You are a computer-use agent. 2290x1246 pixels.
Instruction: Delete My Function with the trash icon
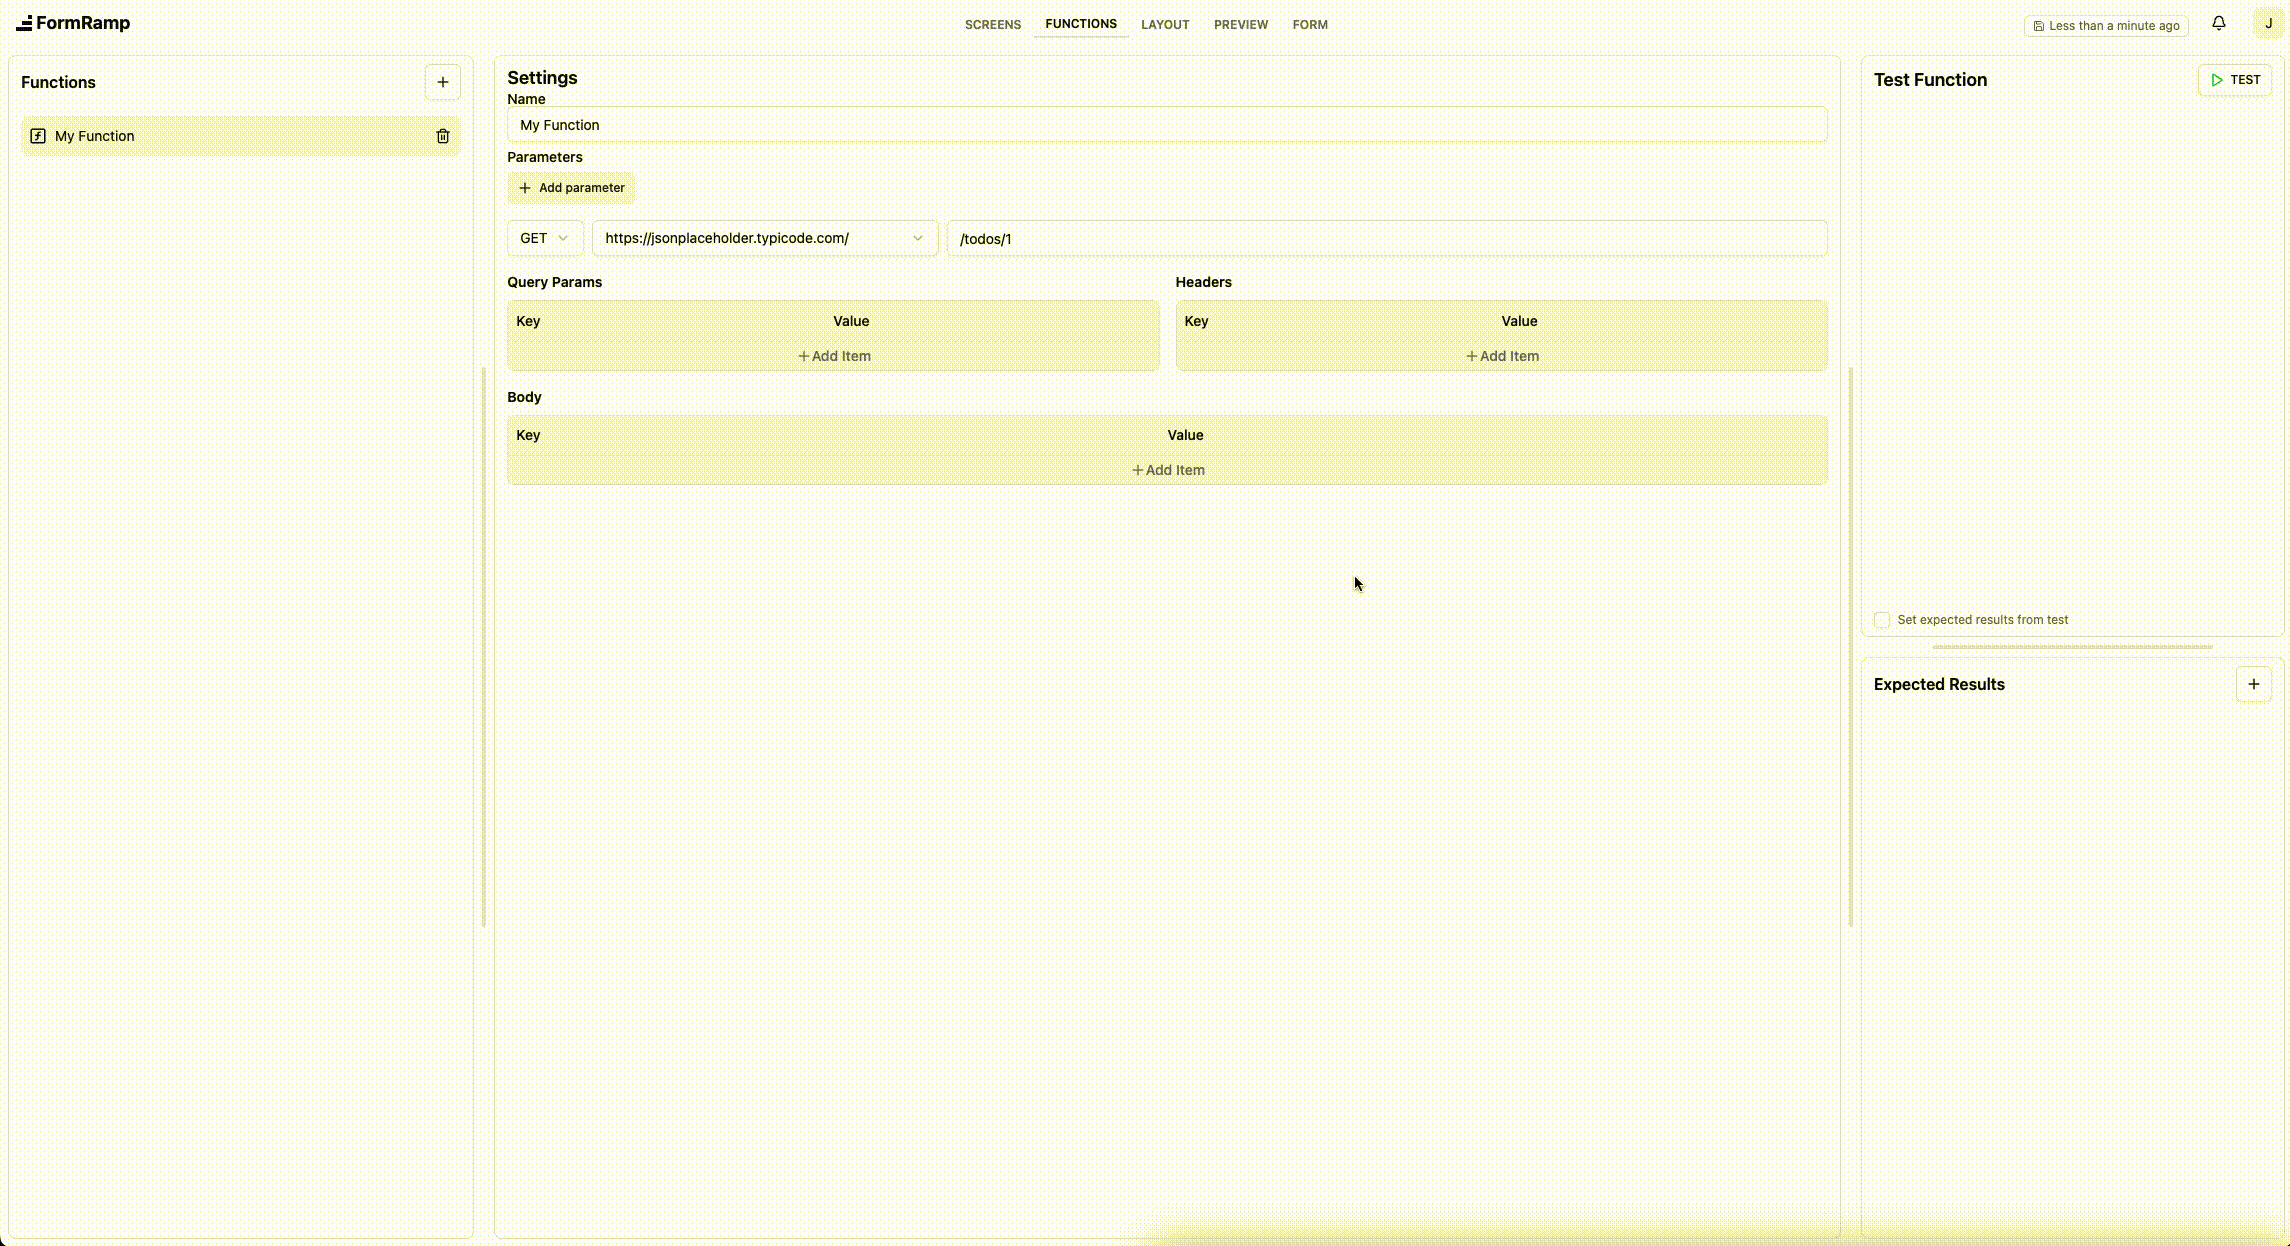(x=442, y=136)
